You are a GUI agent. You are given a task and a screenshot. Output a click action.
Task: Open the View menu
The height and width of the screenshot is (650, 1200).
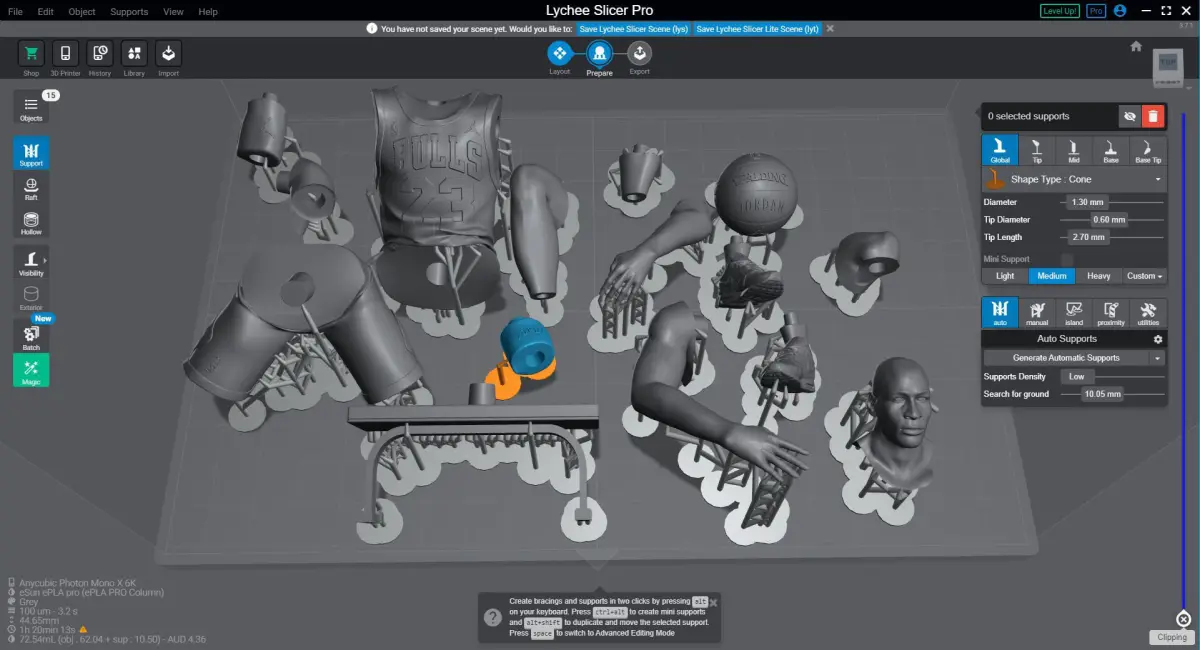(173, 12)
